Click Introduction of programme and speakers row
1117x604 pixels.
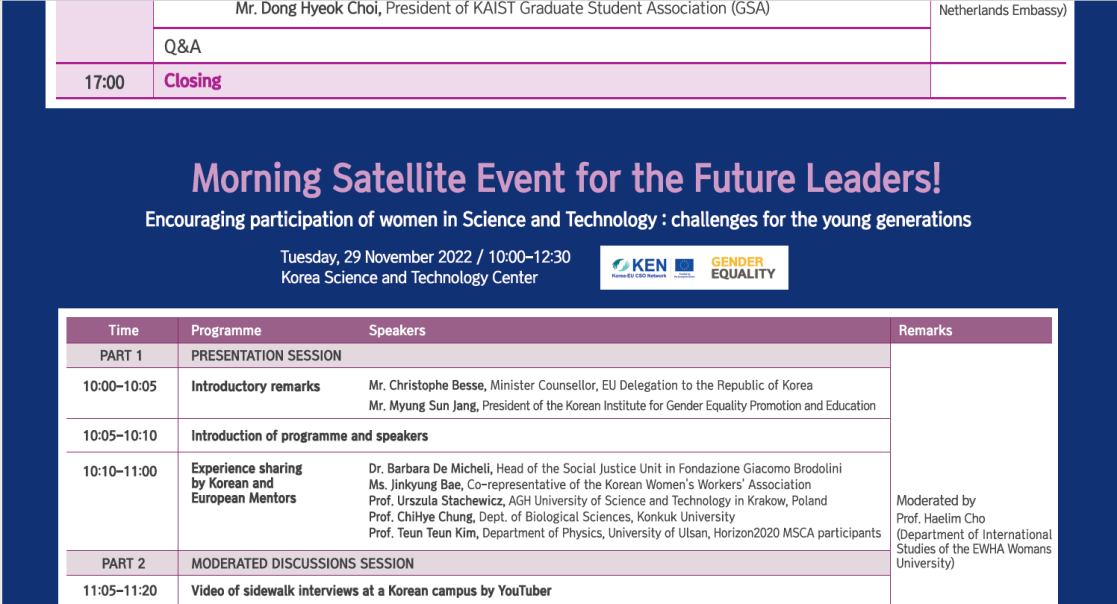coord(309,436)
